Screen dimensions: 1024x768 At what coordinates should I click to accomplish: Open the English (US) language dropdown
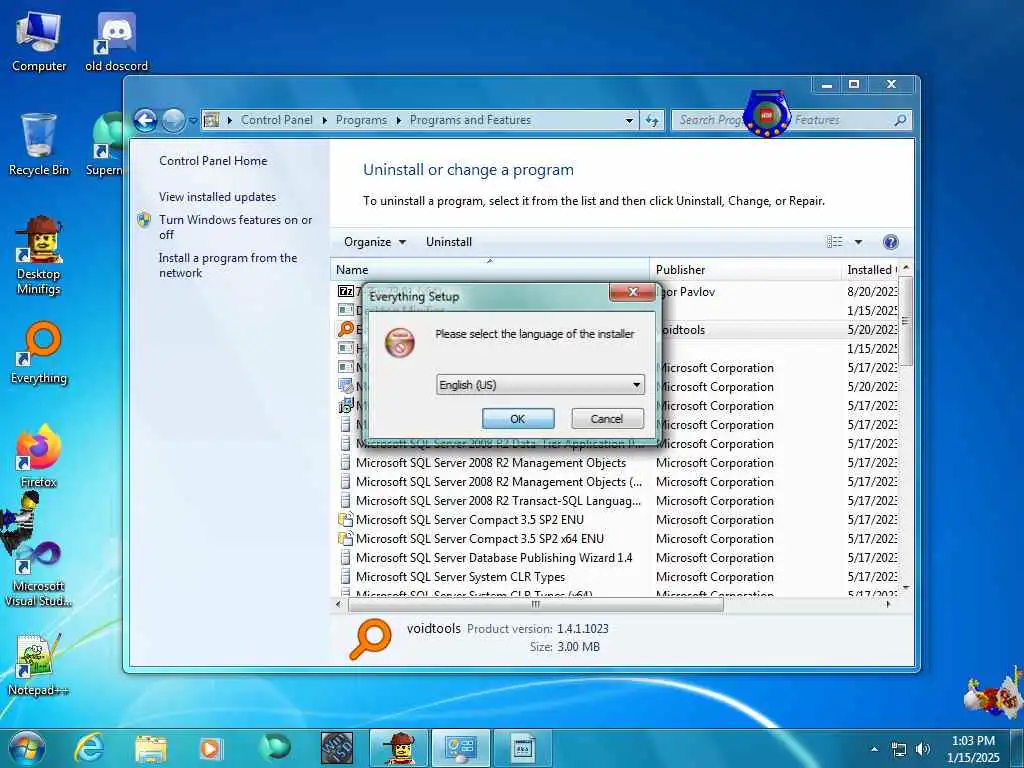540,385
